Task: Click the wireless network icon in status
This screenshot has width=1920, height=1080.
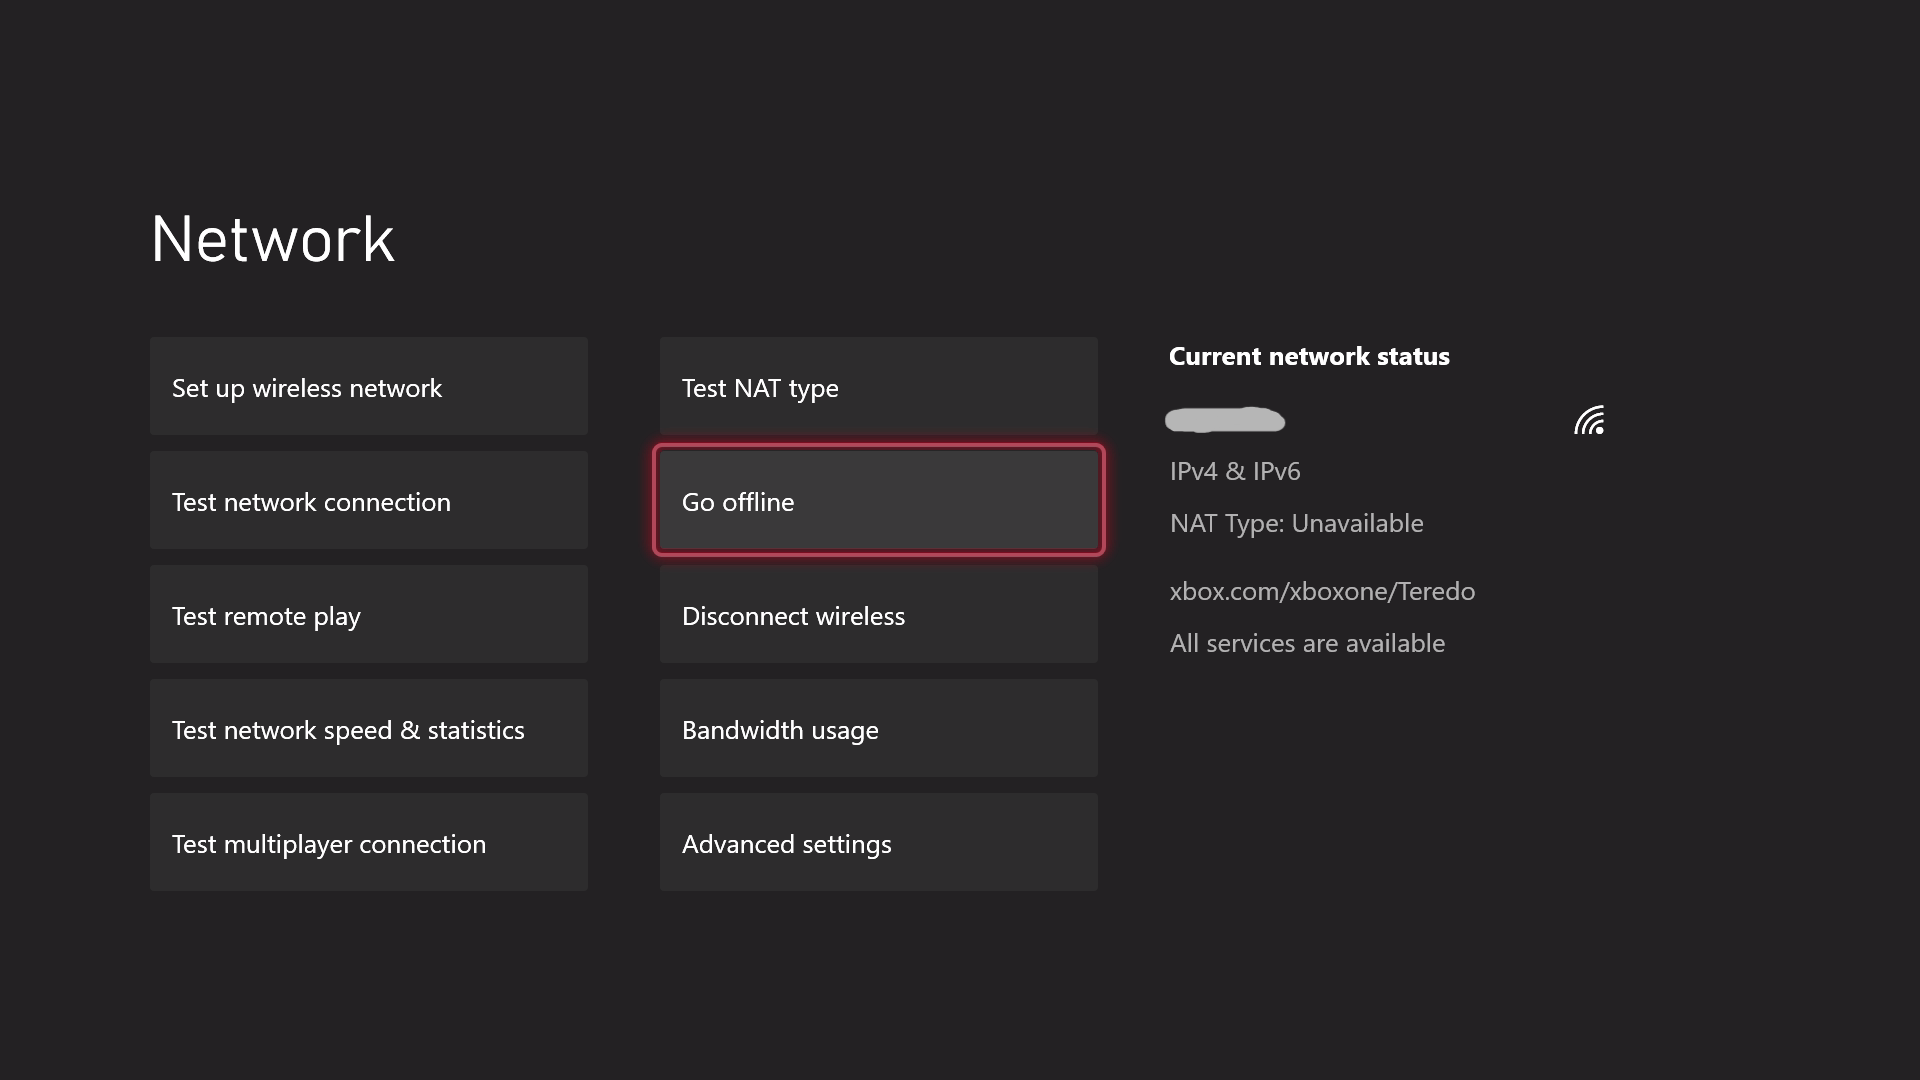Action: click(x=1590, y=419)
